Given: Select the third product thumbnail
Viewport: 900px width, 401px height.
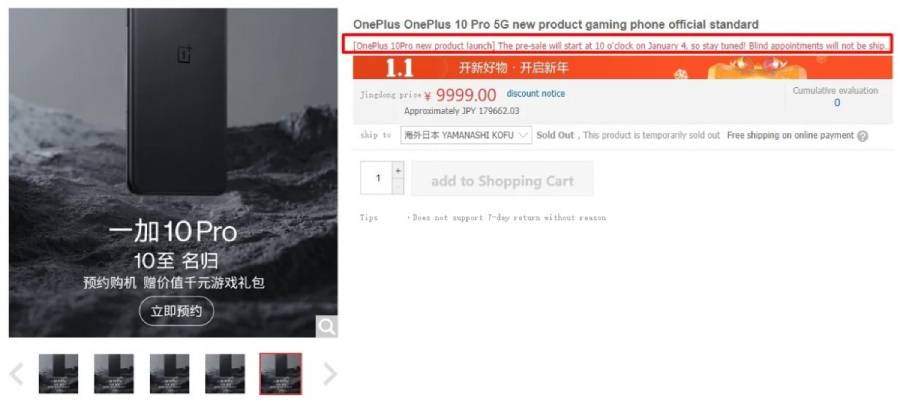Looking at the screenshot, I should (x=169, y=374).
